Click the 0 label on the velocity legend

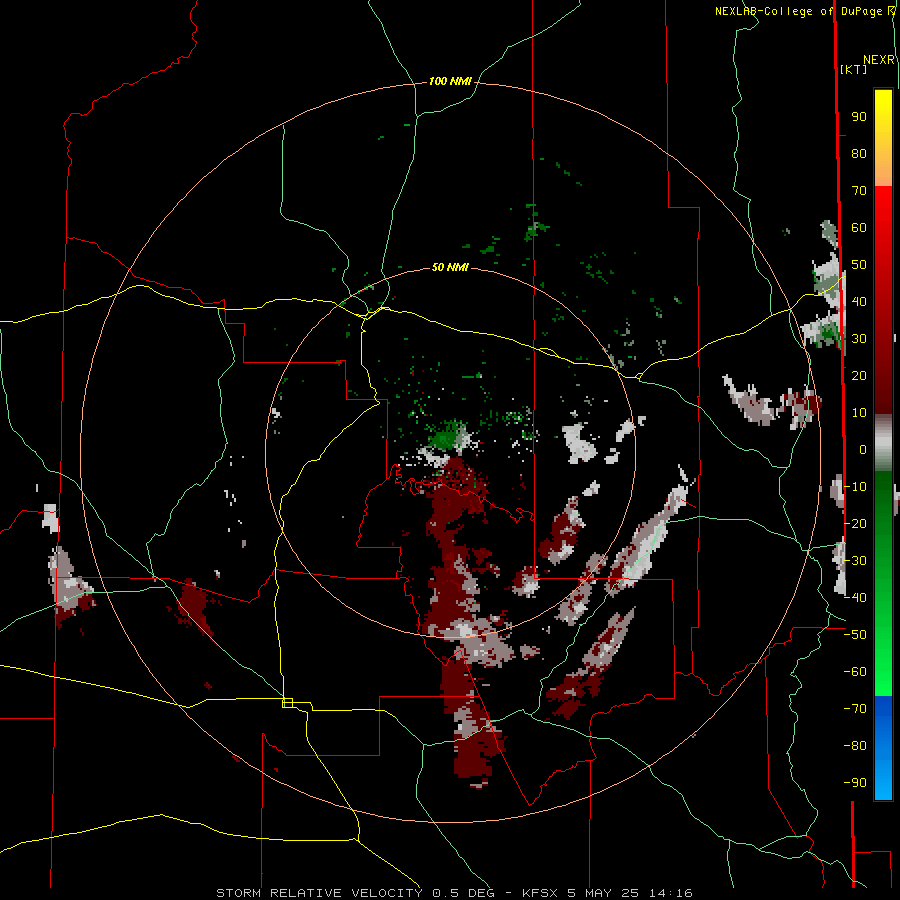pyautogui.click(x=863, y=450)
